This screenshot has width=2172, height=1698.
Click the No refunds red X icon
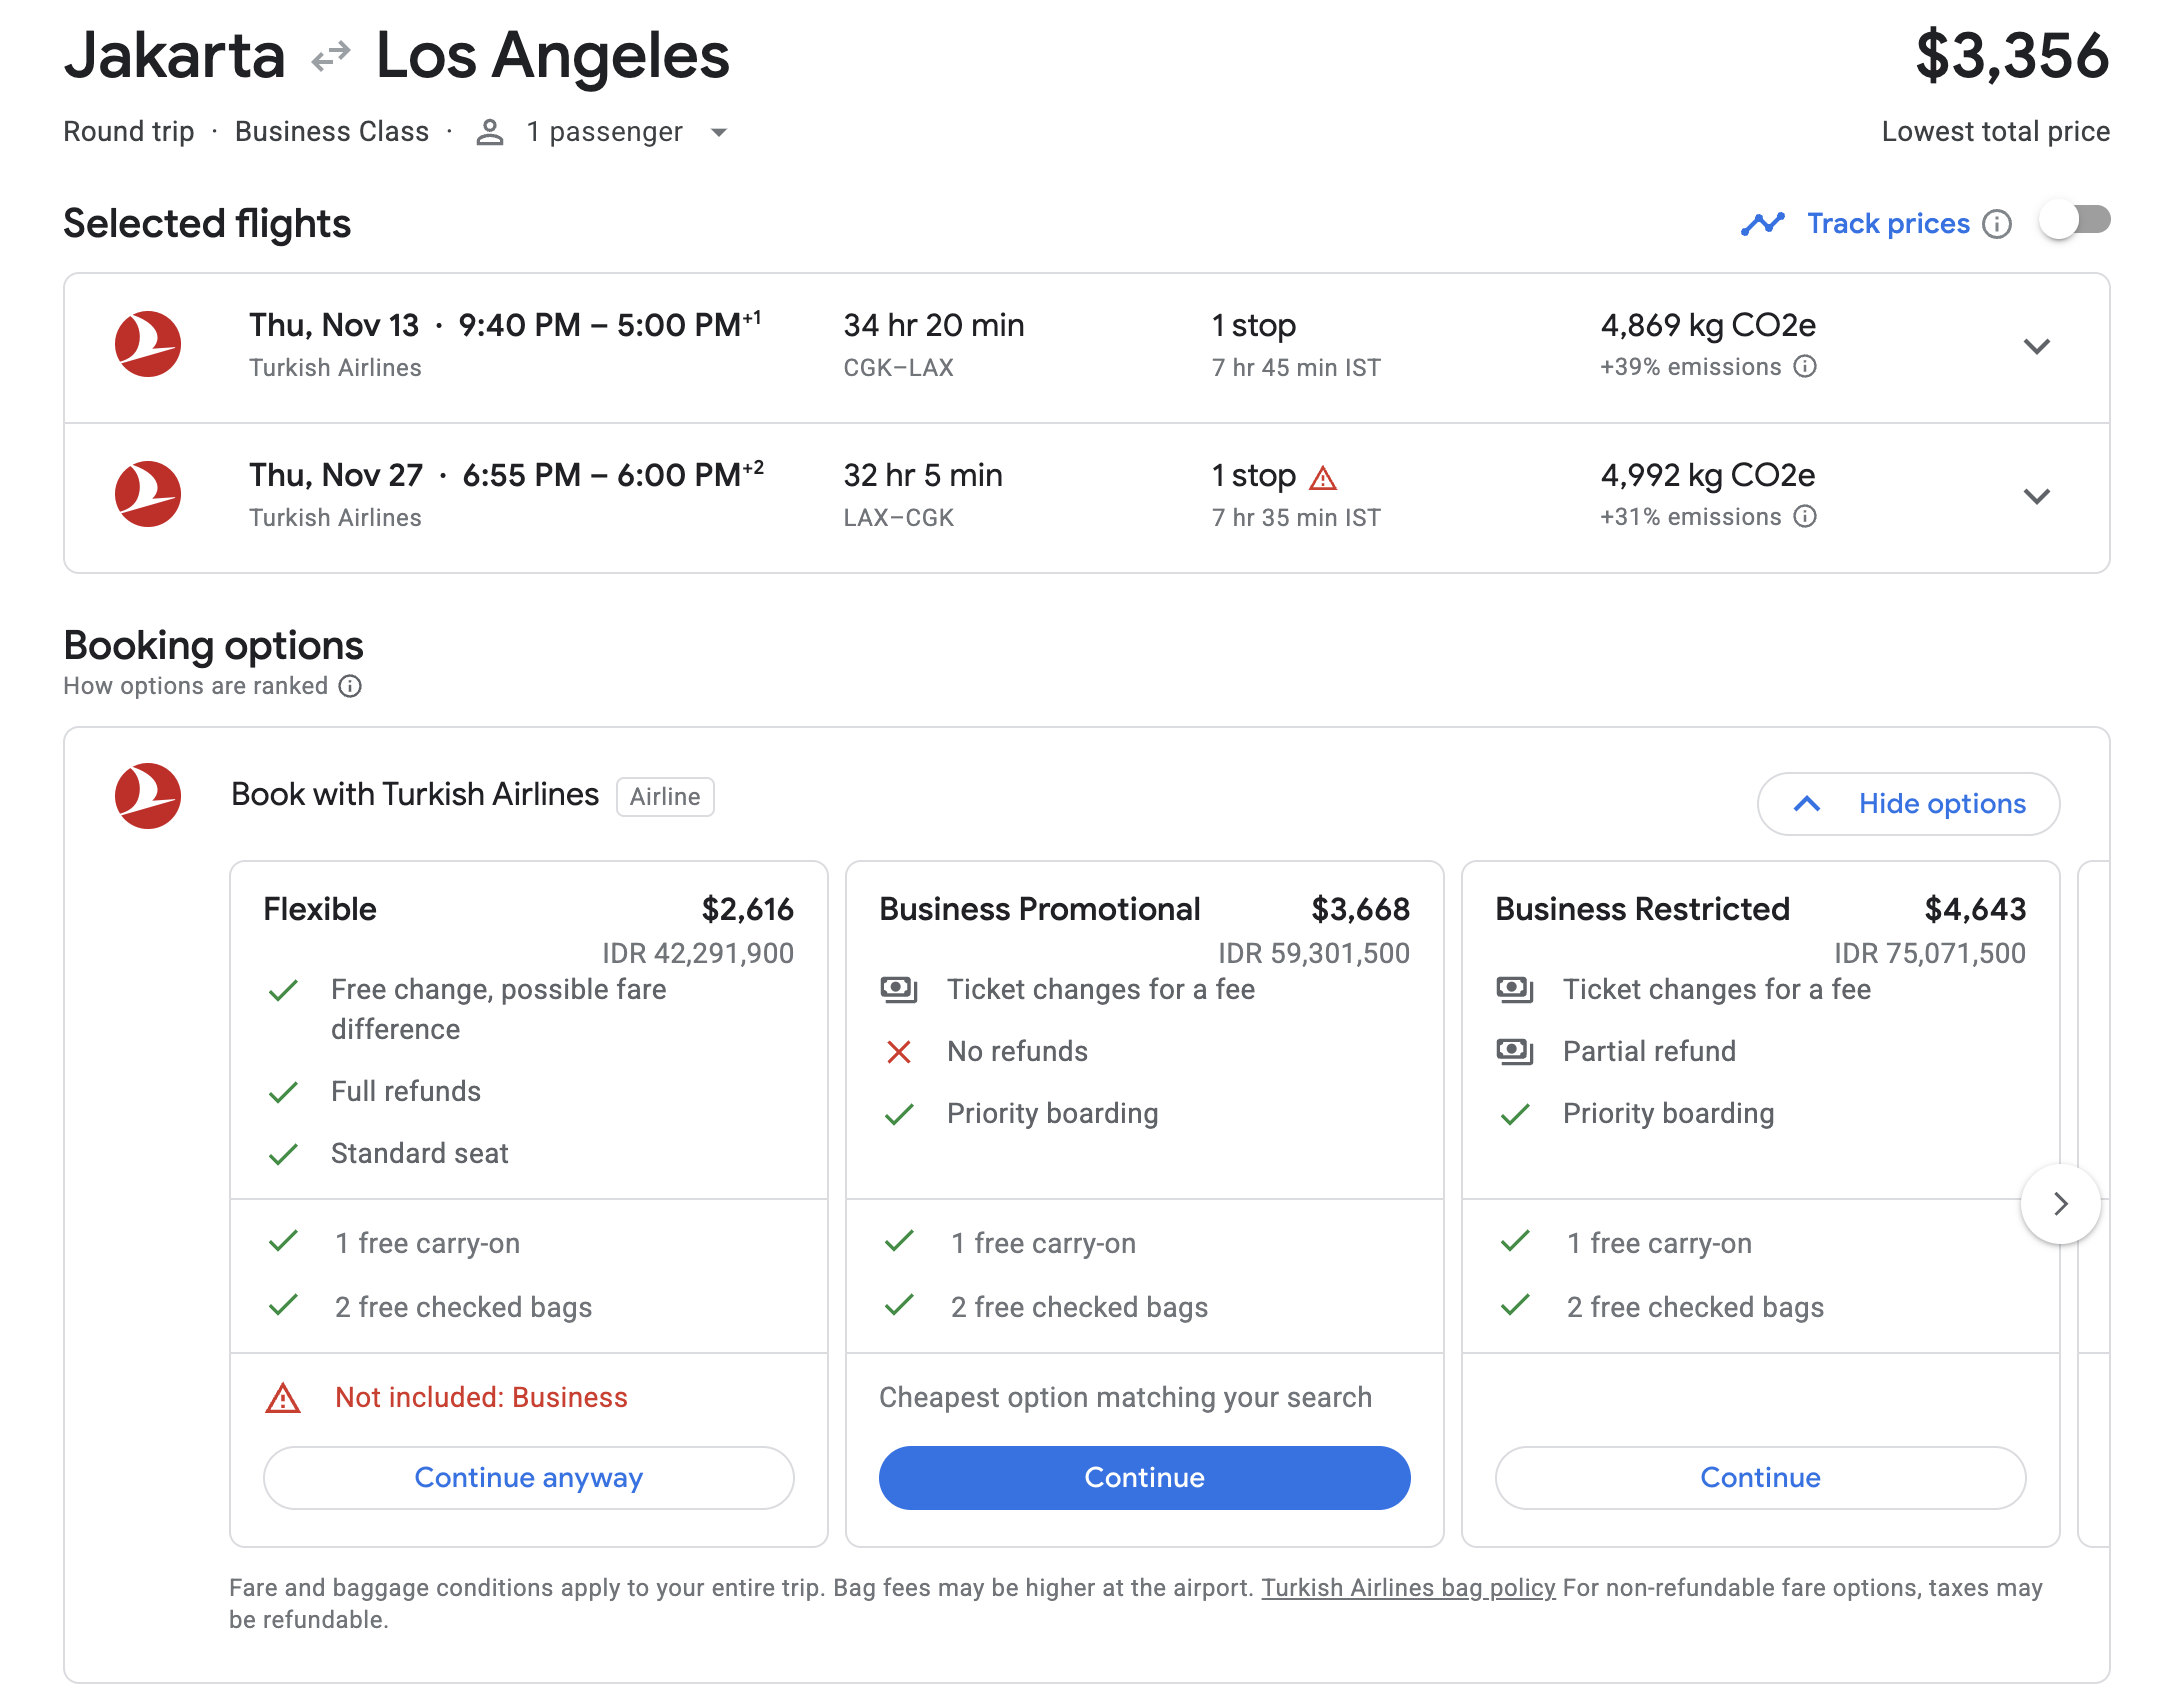coord(899,1052)
